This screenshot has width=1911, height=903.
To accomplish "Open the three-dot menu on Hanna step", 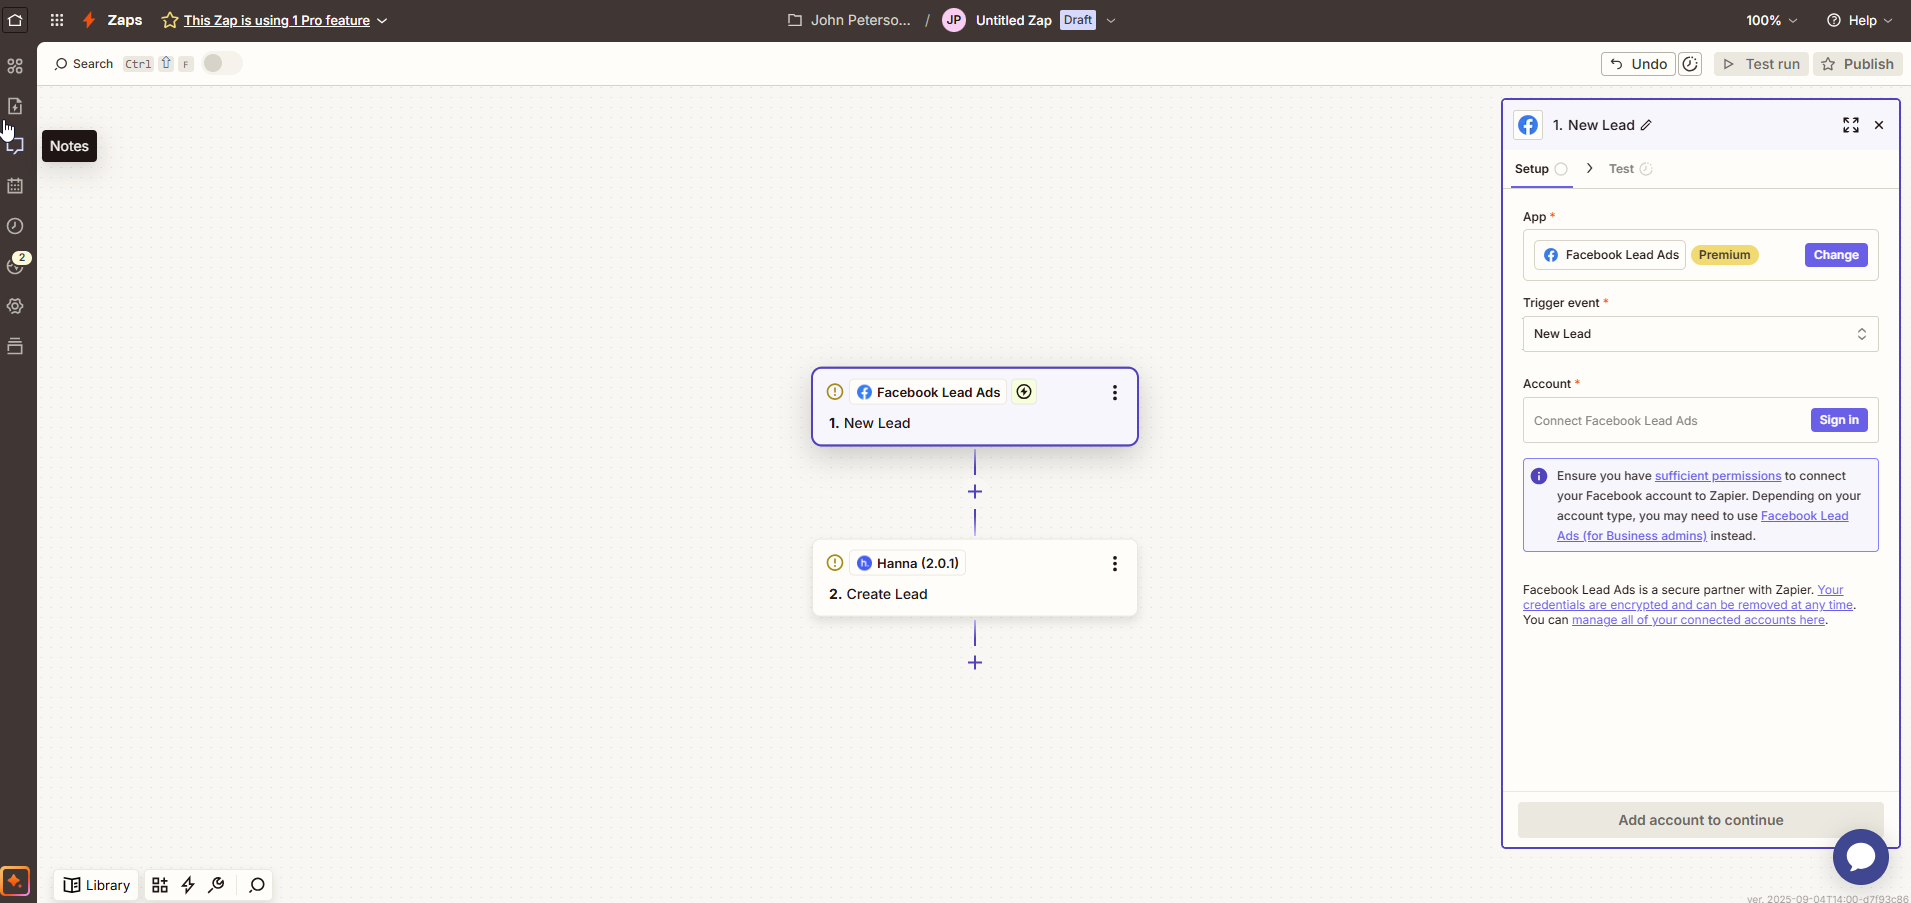I will [x=1115, y=564].
